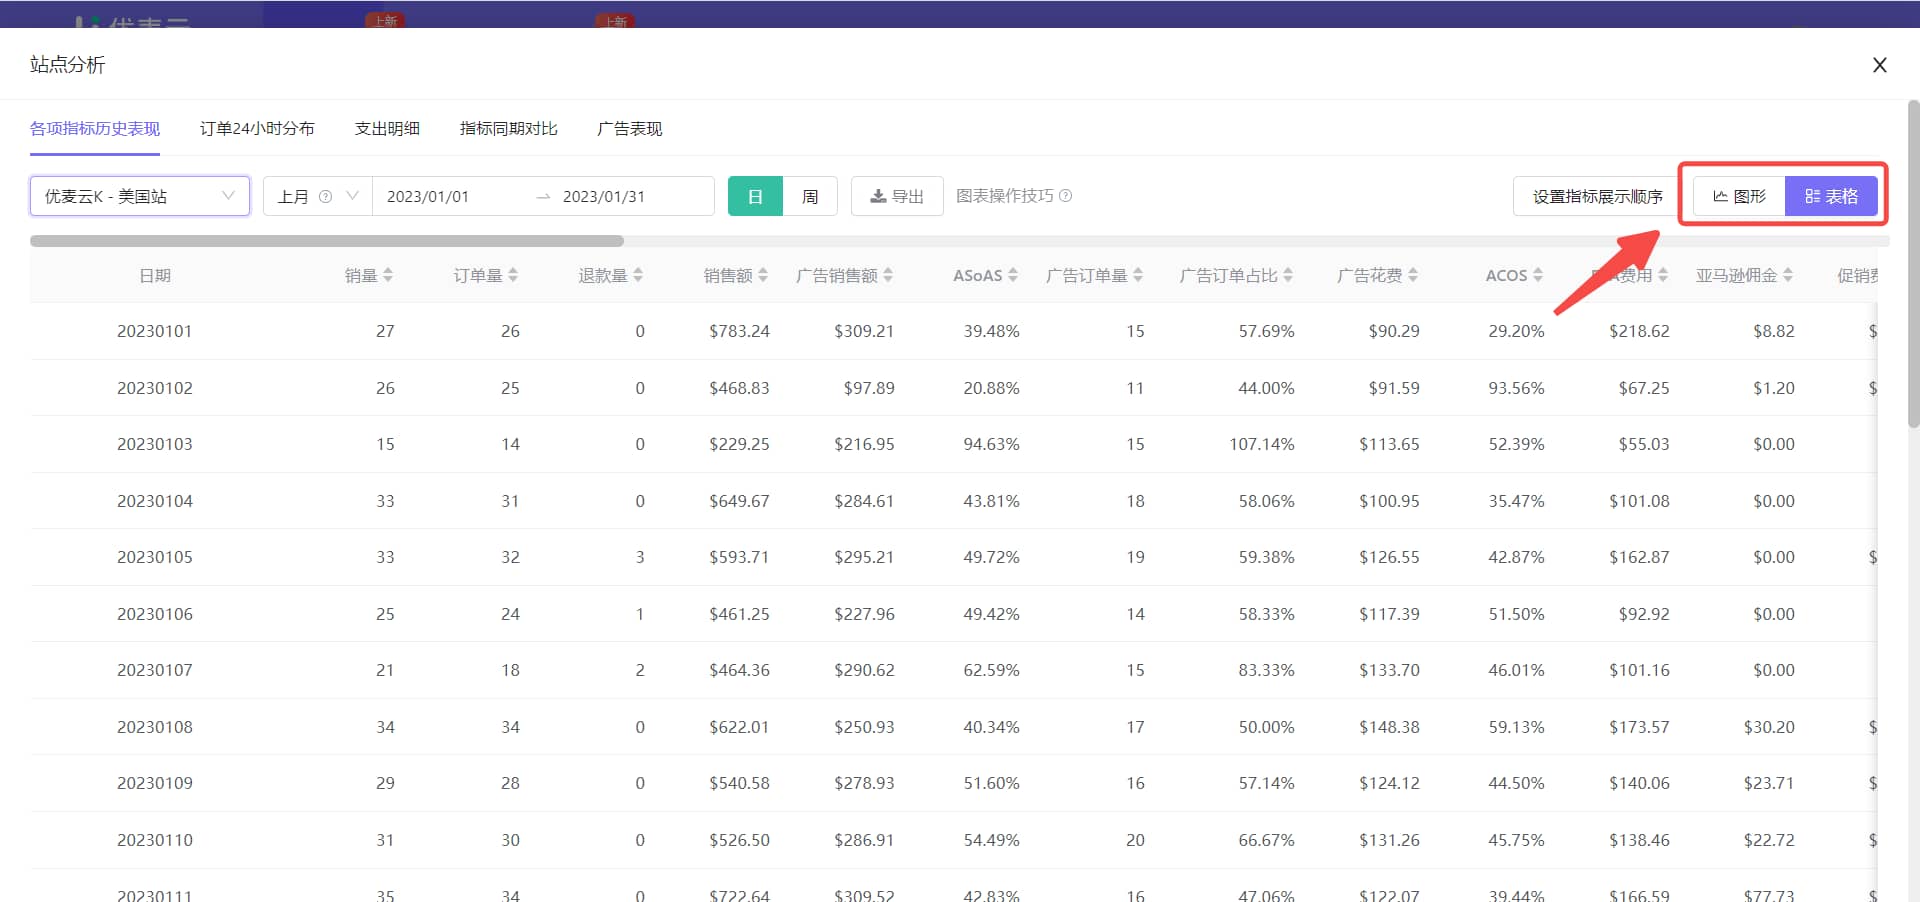This screenshot has width=1920, height=902.
Task: Sort by 销量 column arrows
Action: pos(388,275)
